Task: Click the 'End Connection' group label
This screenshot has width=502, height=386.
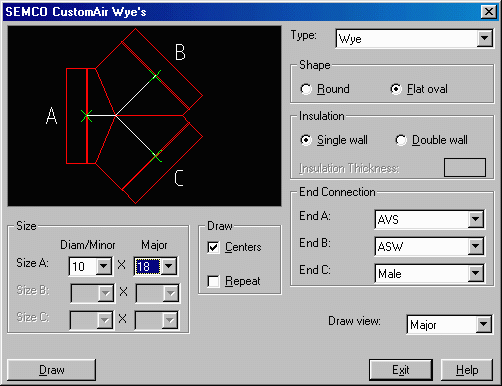Action: [337, 192]
